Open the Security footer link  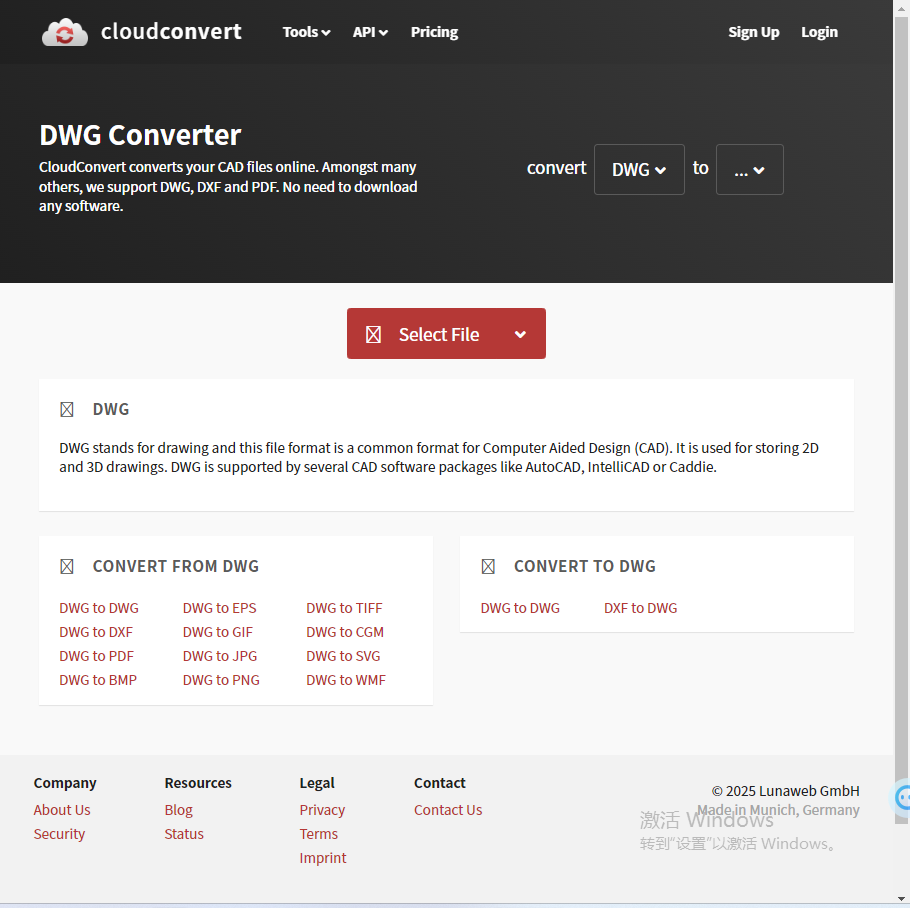click(59, 834)
